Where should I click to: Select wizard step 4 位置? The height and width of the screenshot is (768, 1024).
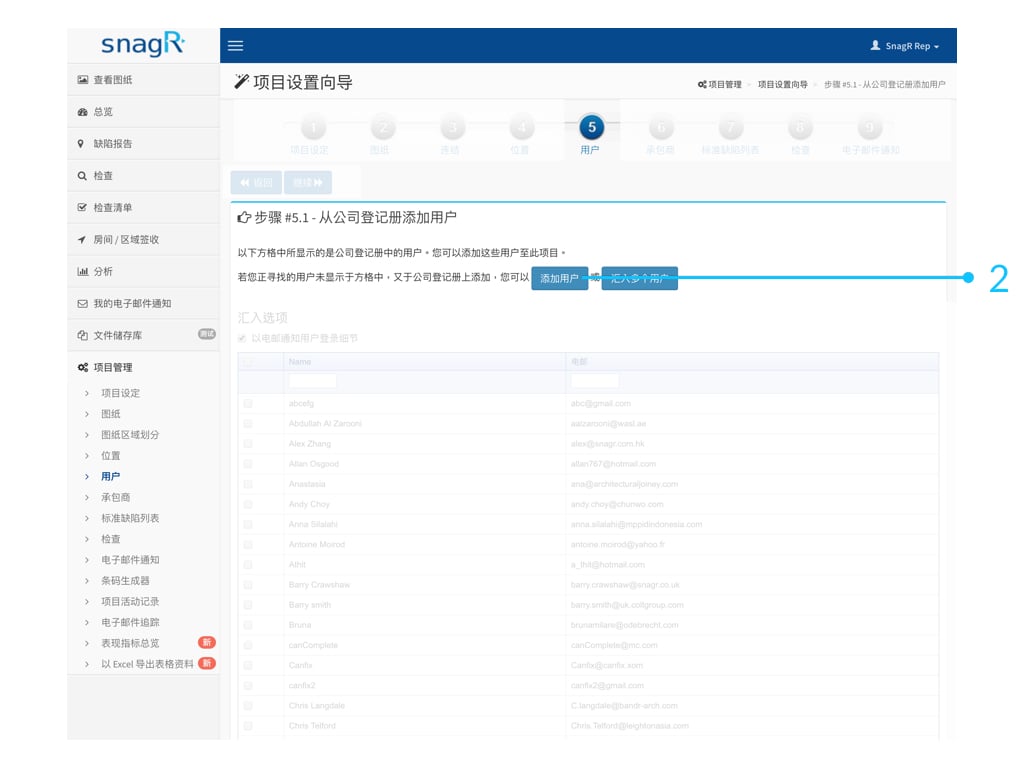tap(522, 127)
